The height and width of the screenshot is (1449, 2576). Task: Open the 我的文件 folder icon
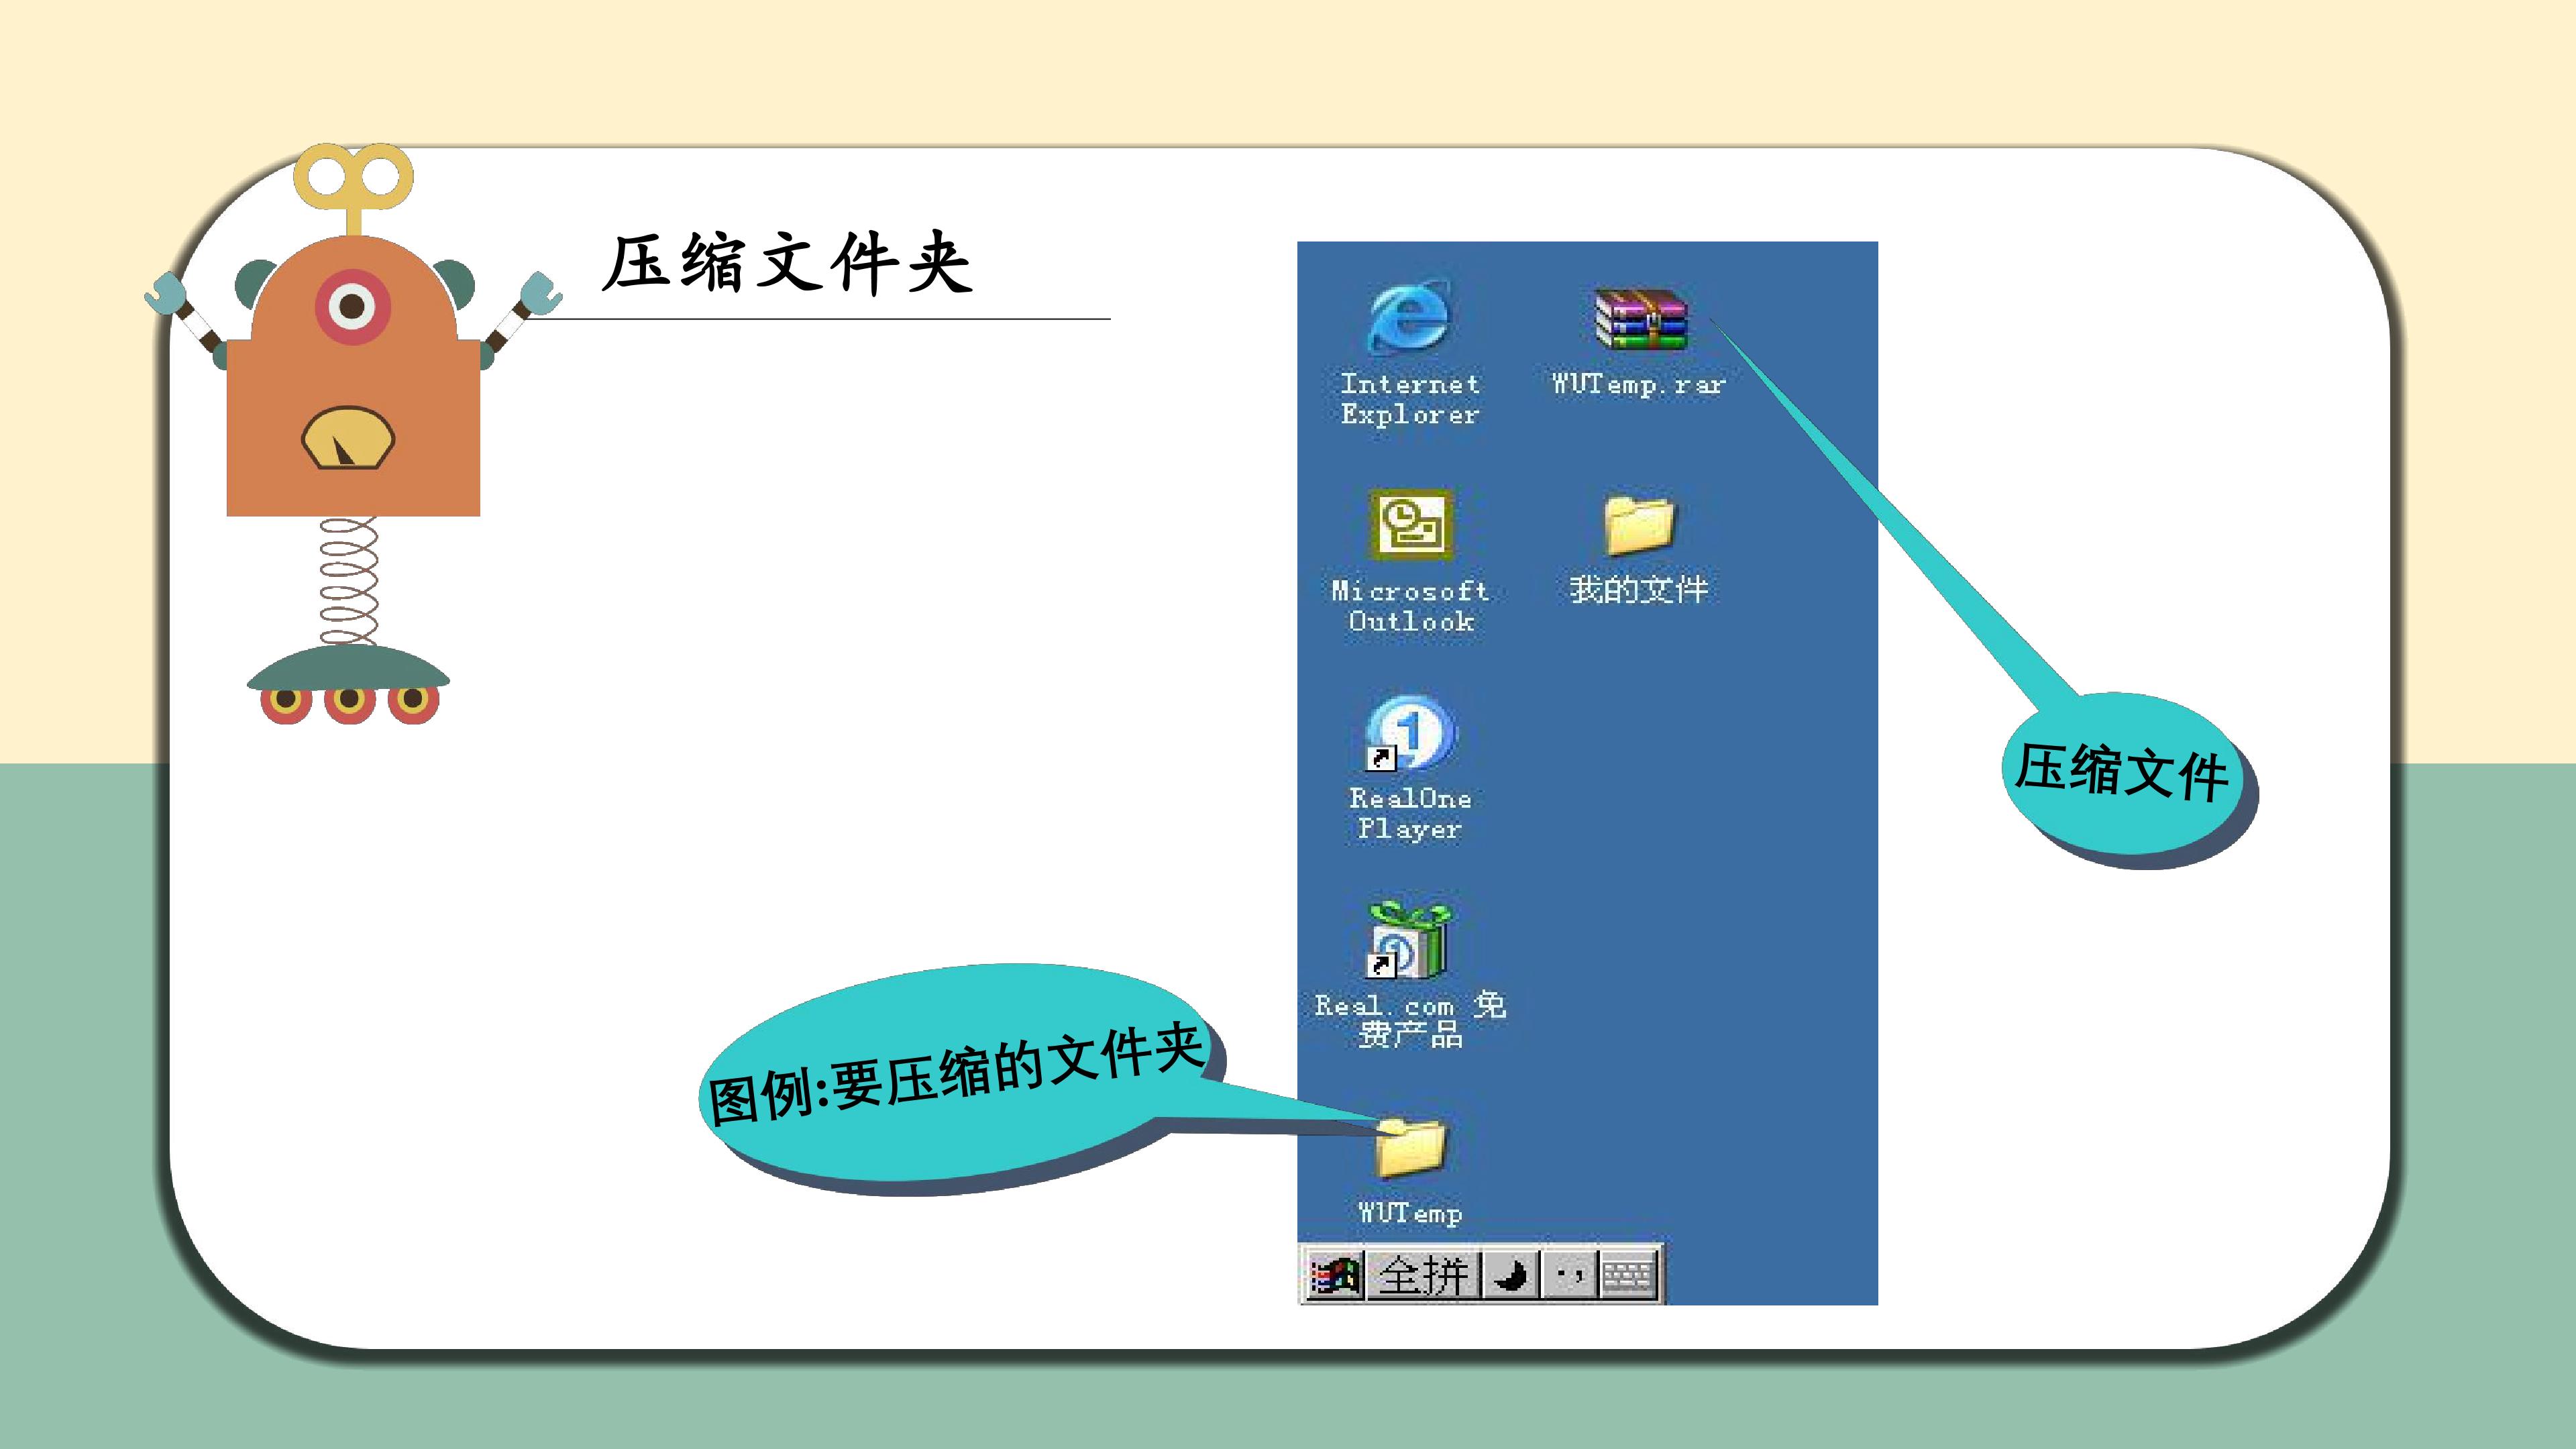point(1638,524)
